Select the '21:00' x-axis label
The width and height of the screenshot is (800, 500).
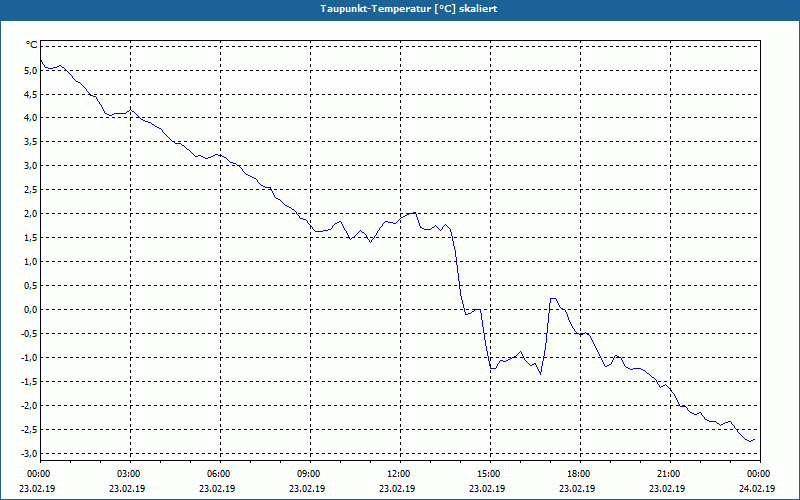pos(668,474)
